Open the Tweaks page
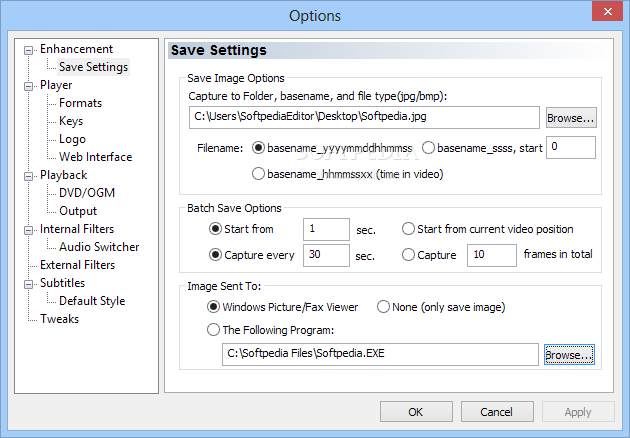Screen dimensions: 630x438 click(59, 319)
